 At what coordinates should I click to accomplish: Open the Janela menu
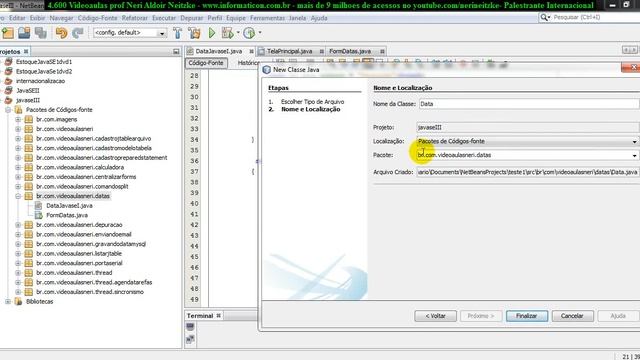tap(297, 18)
